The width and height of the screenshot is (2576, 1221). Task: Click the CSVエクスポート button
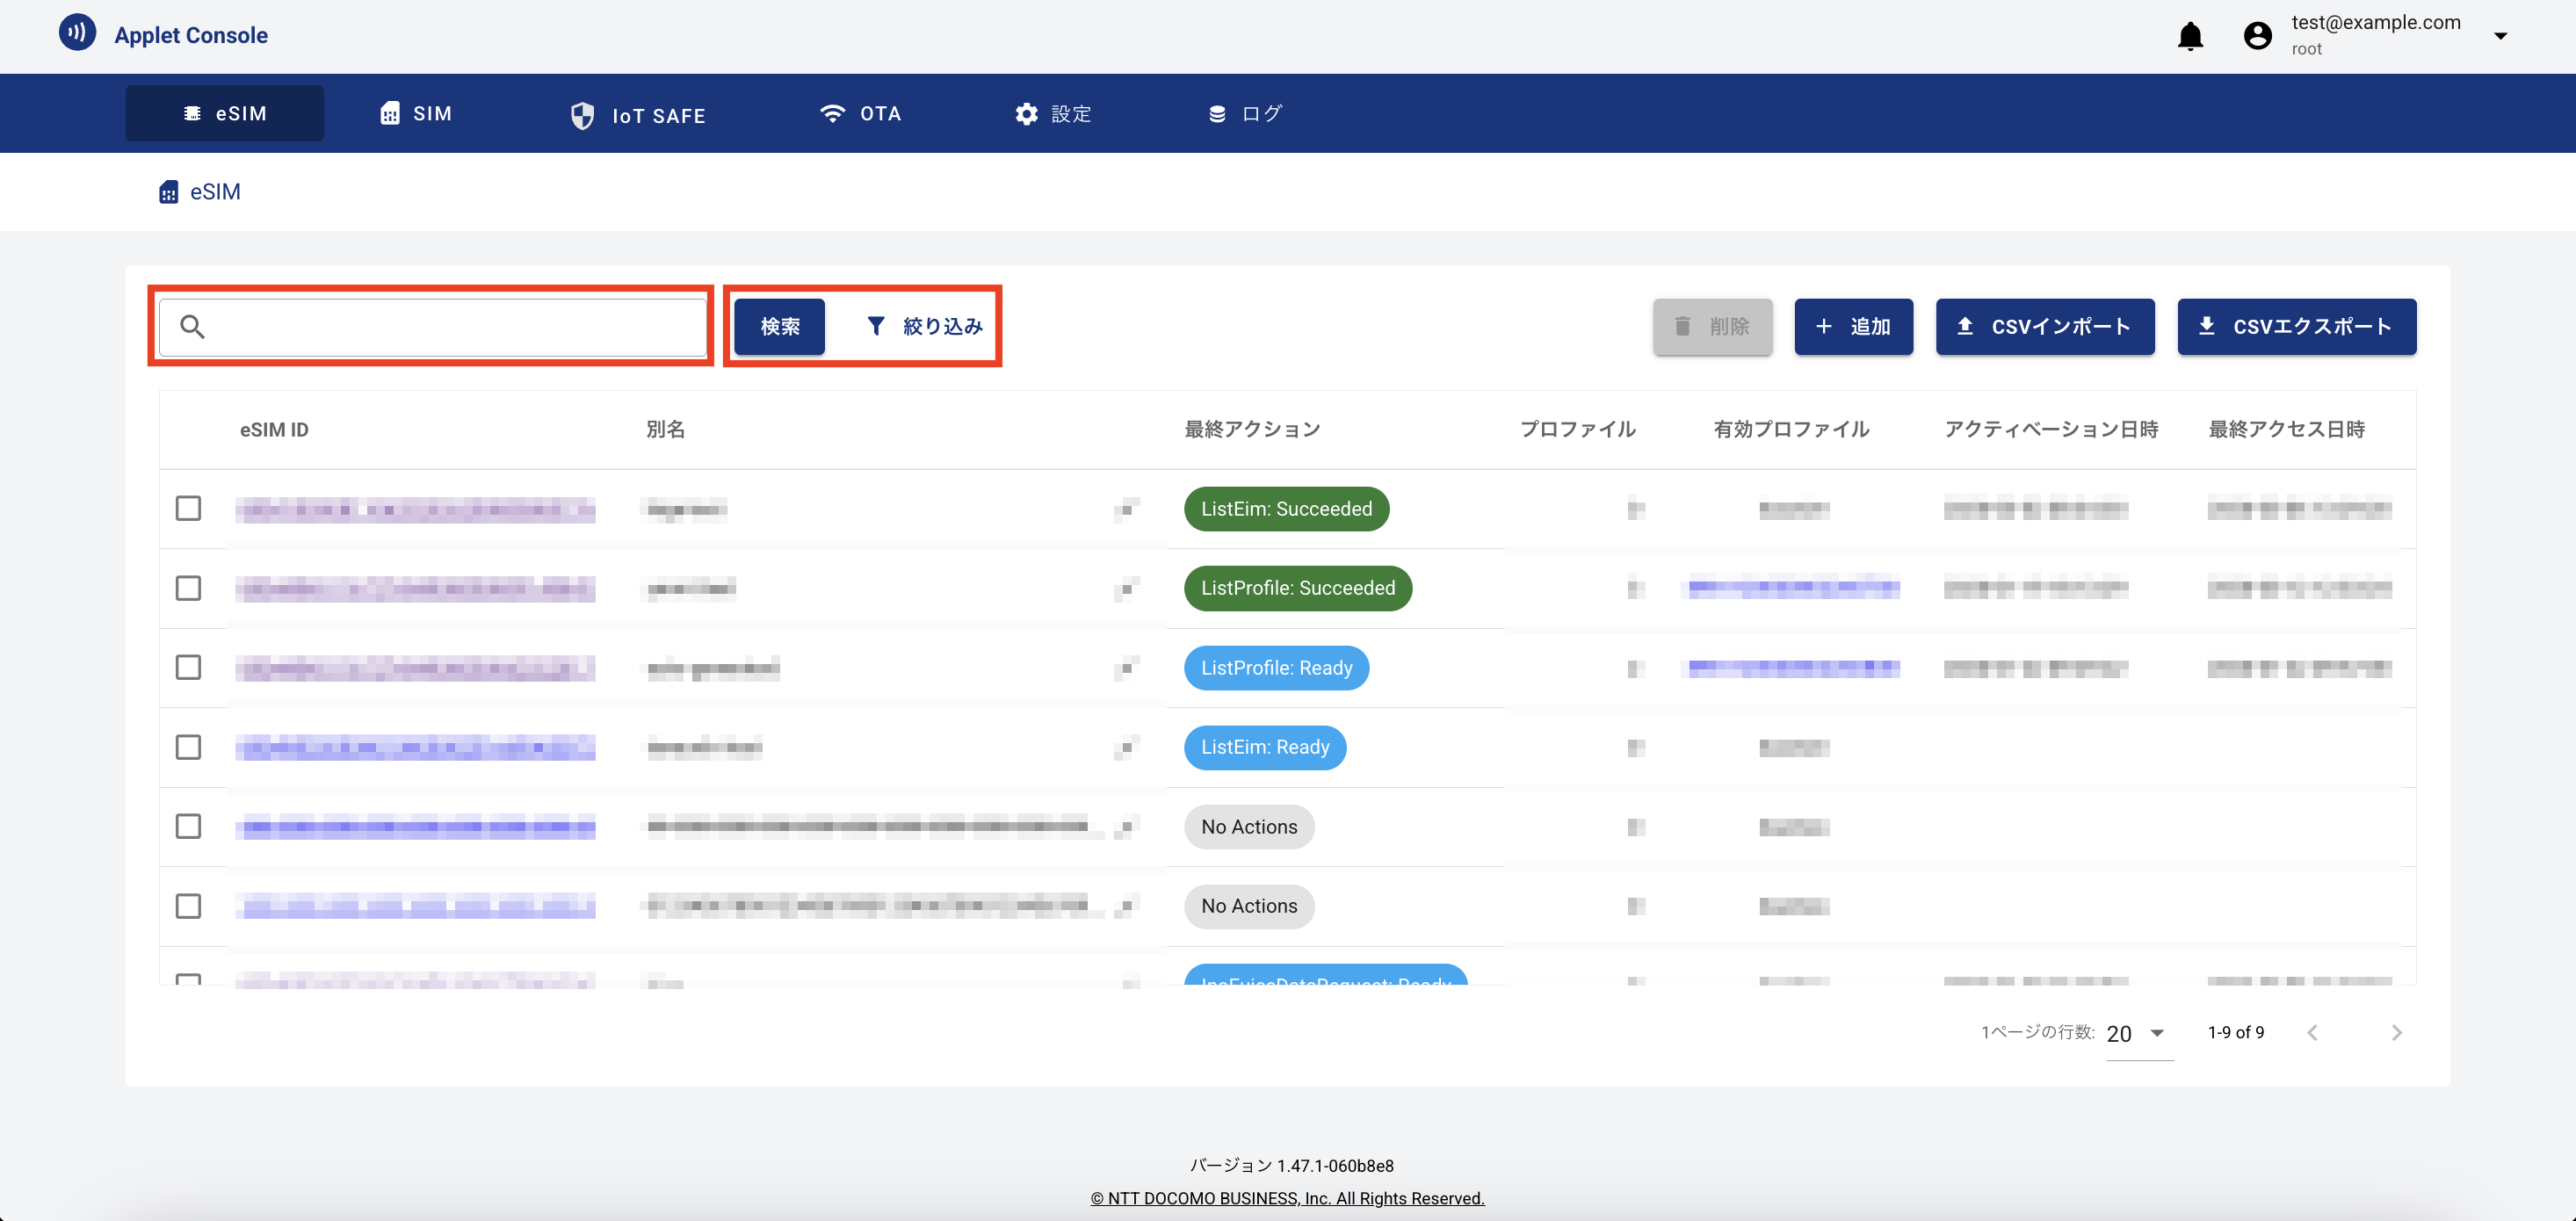[2296, 326]
